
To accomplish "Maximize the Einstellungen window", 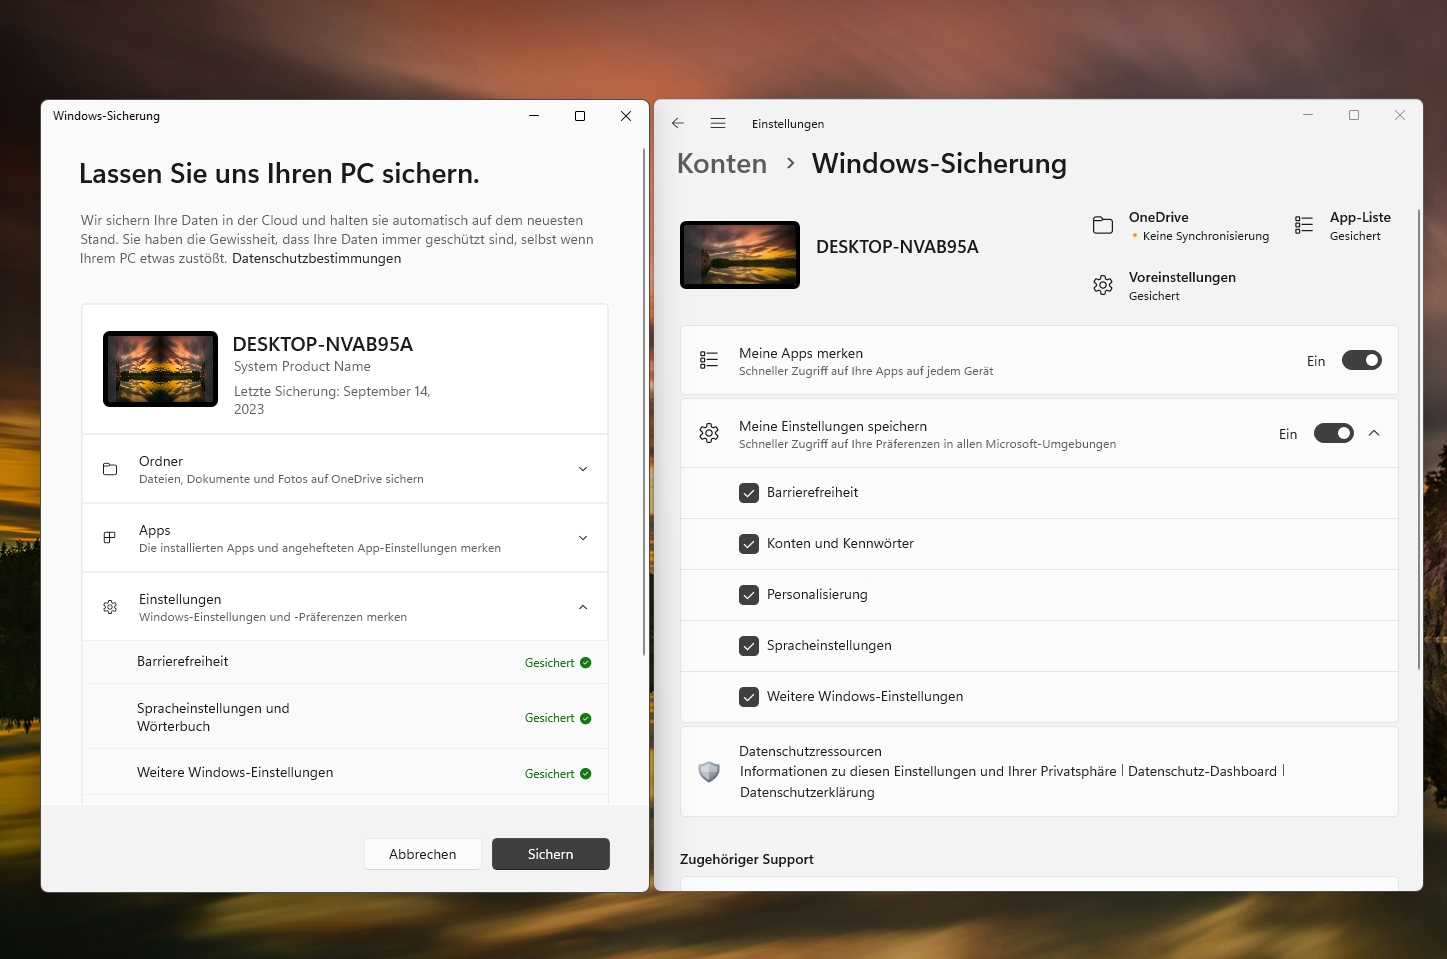I will coord(1354,115).
